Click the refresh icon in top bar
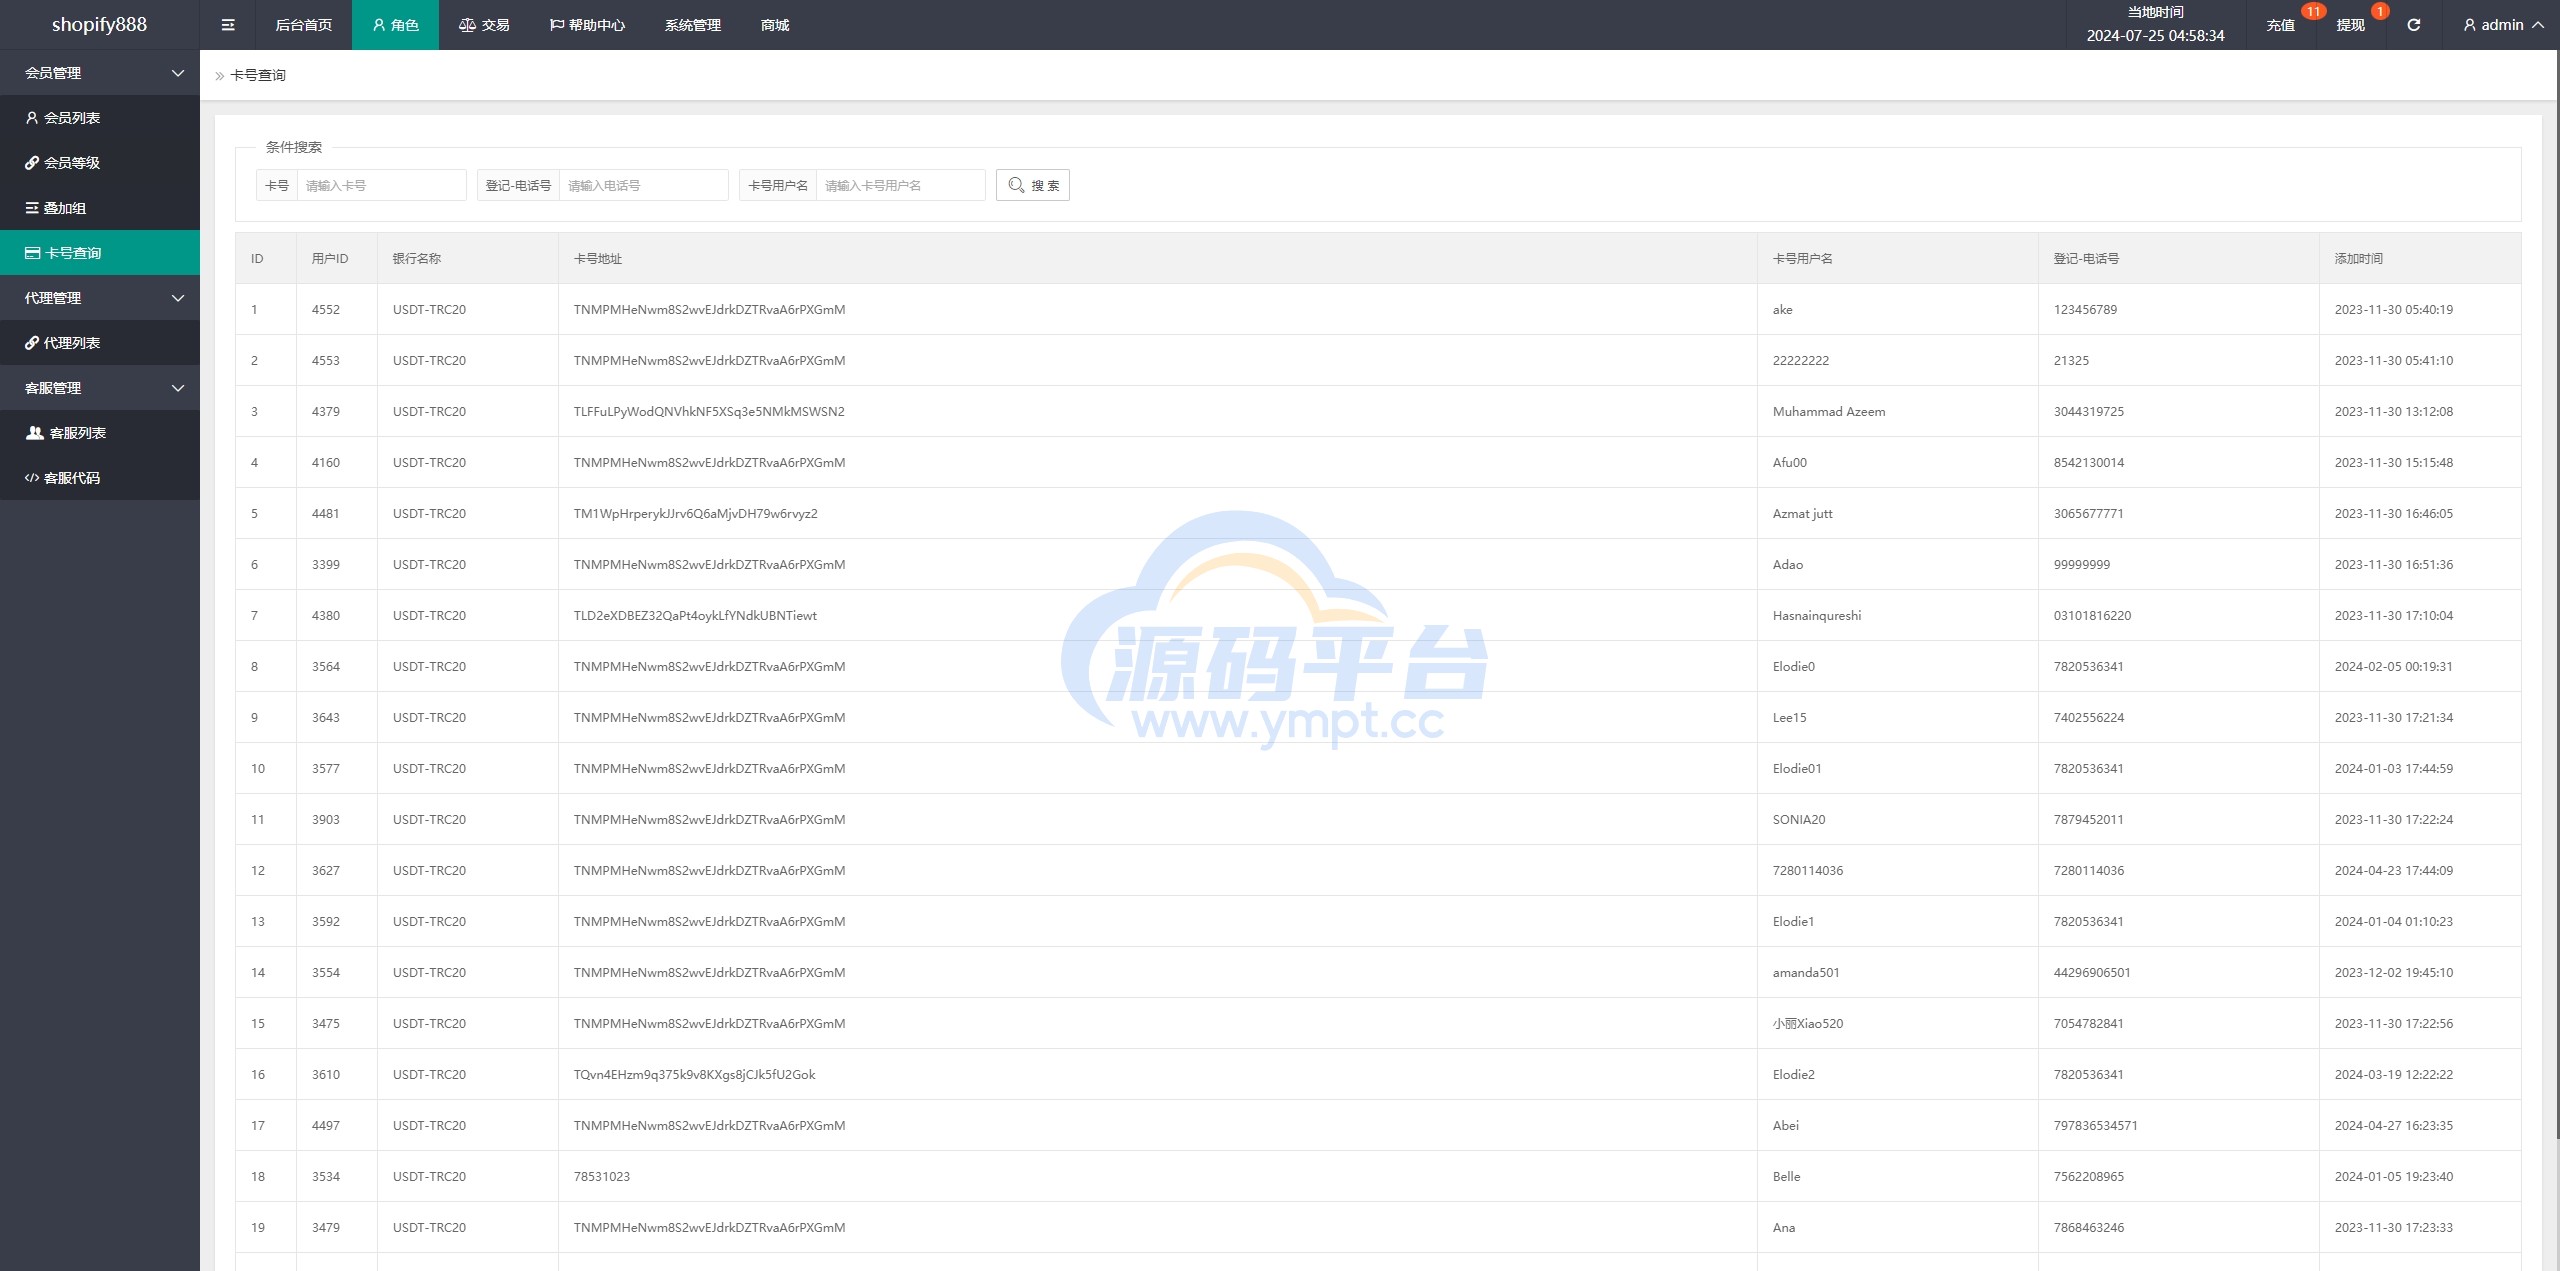The image size is (2560, 1271). 2413,25
